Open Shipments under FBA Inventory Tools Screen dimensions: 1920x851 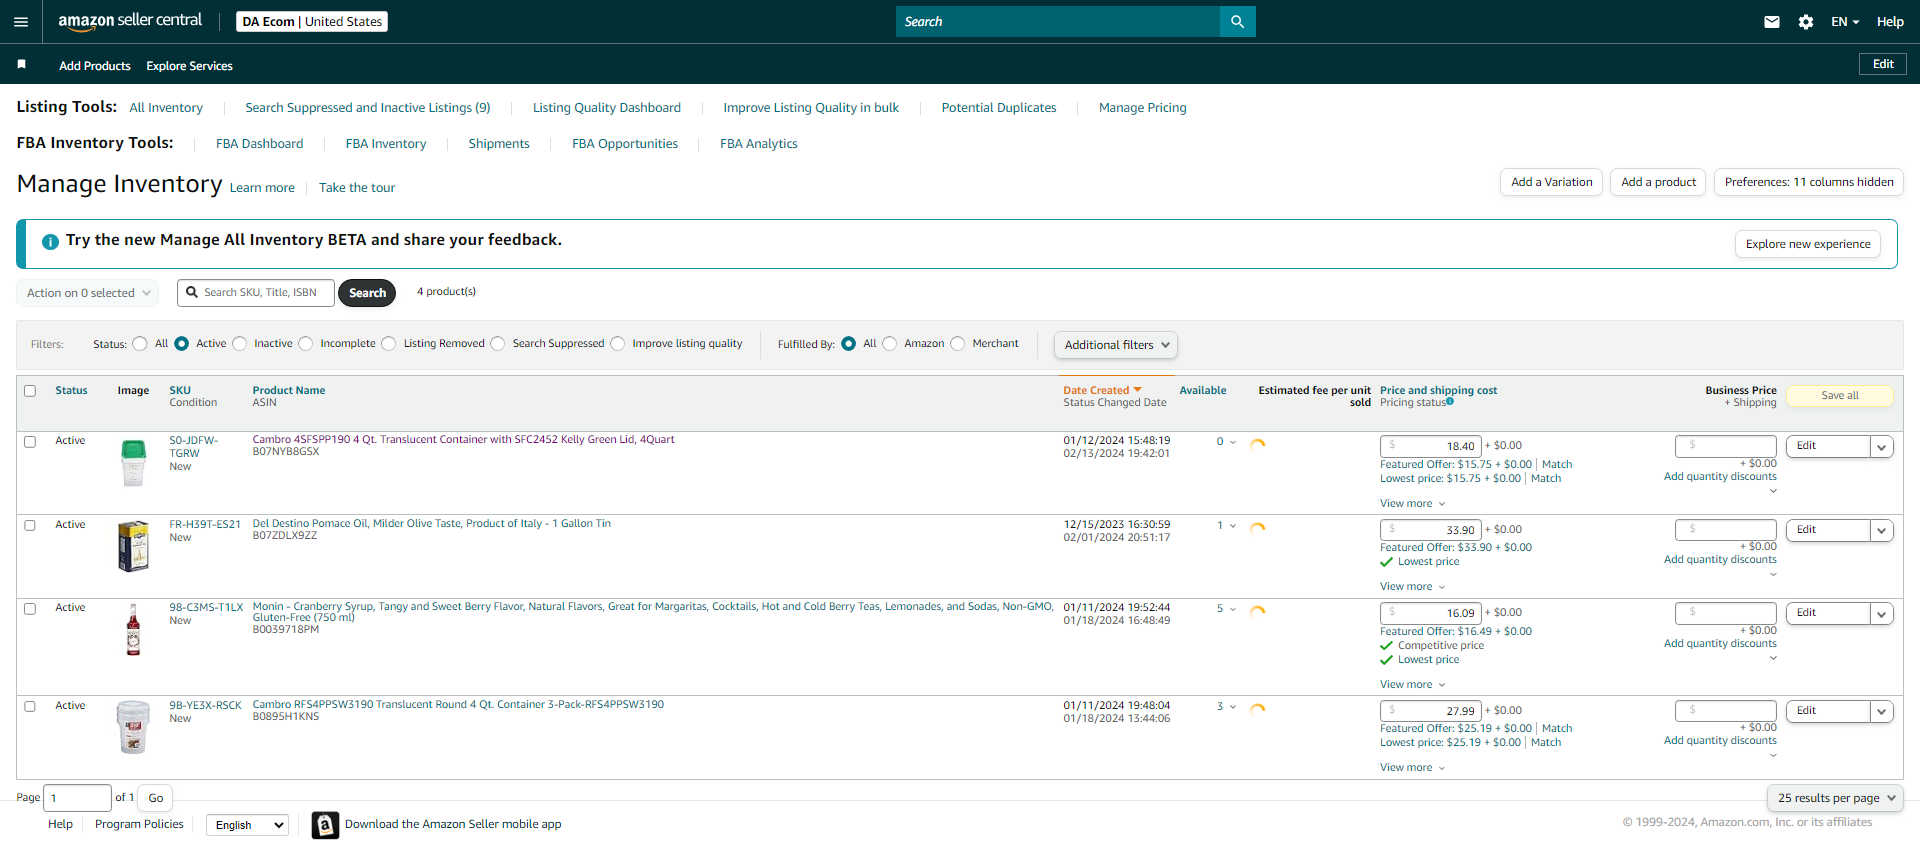coord(499,144)
